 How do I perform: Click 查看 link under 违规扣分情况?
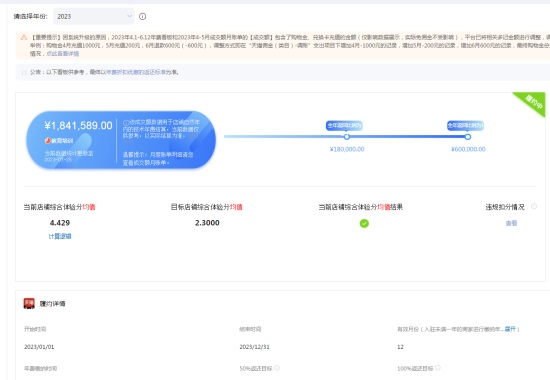[x=511, y=223]
